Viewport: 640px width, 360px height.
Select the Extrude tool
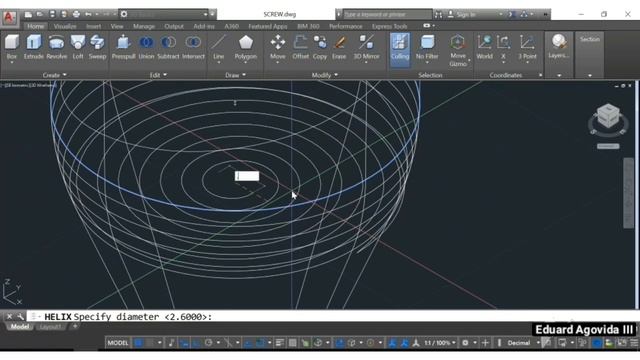[x=33, y=47]
